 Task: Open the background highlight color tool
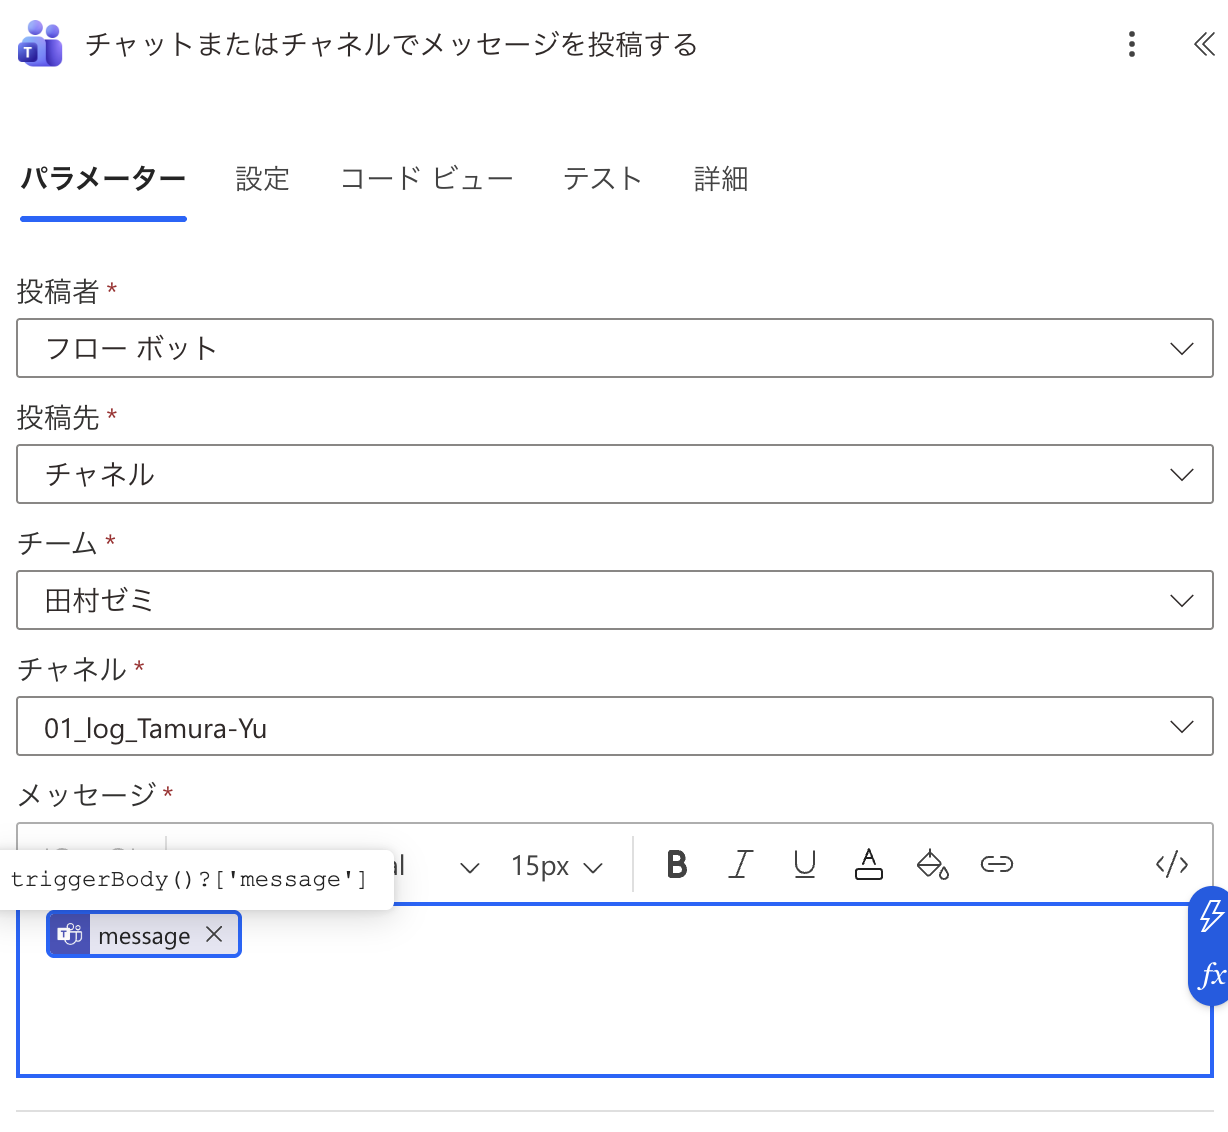click(932, 864)
